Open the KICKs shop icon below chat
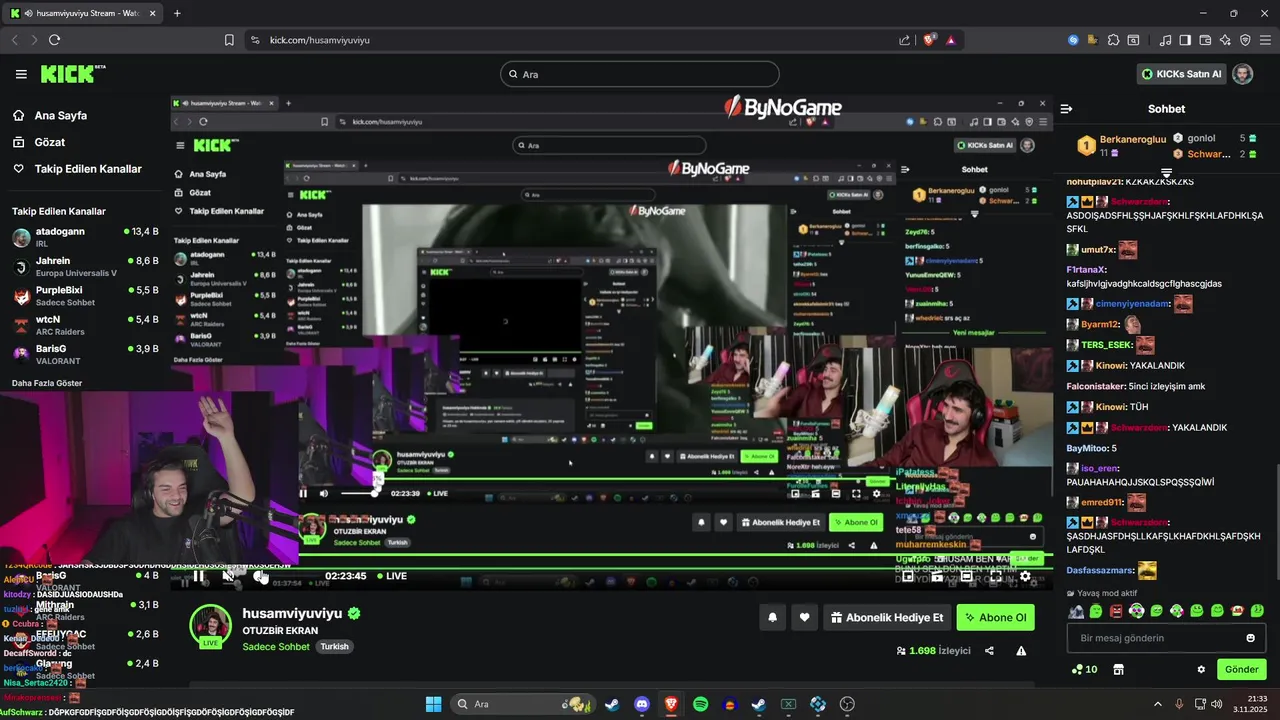The image size is (1280, 720). [1118, 669]
